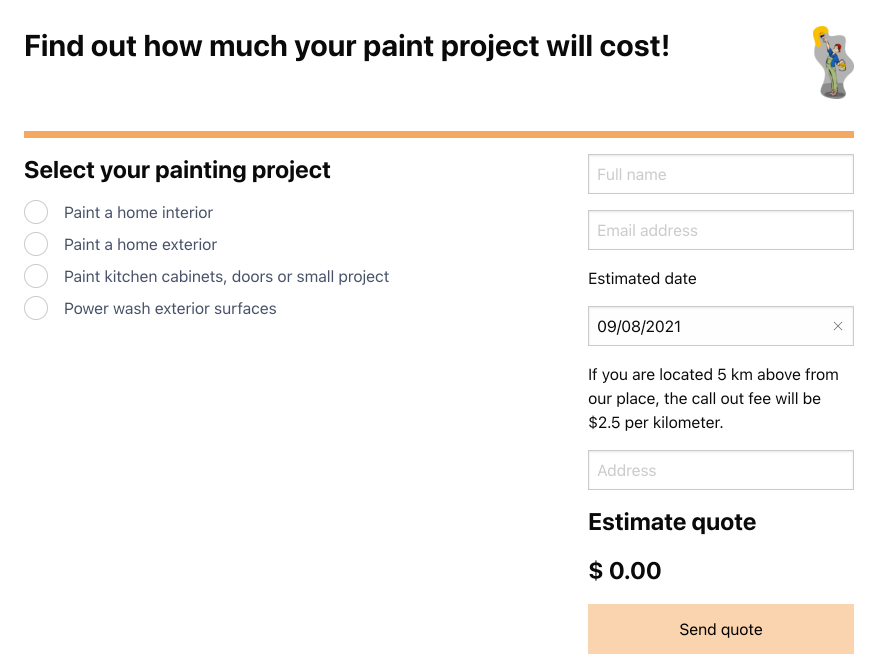Viewport: 880px width, 660px height.
Task: Click the 'Estimate quote' heading
Action: pyautogui.click(x=672, y=522)
